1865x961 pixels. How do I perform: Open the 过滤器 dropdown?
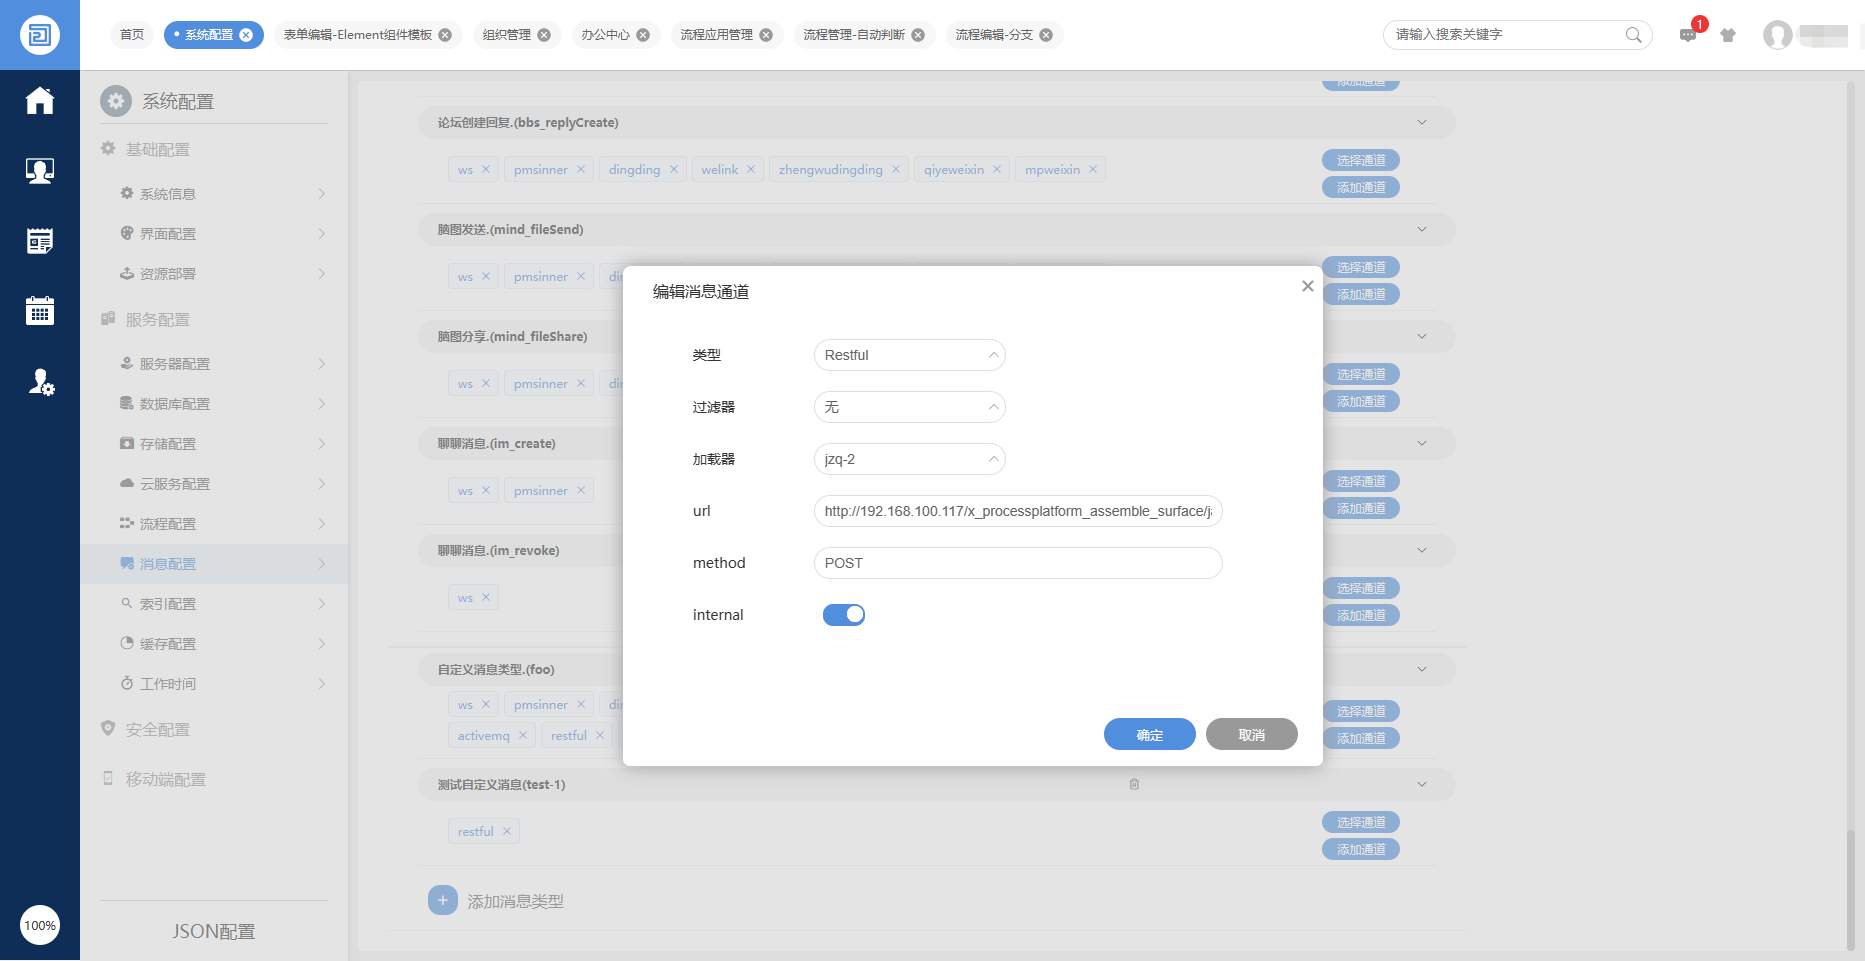pos(909,407)
